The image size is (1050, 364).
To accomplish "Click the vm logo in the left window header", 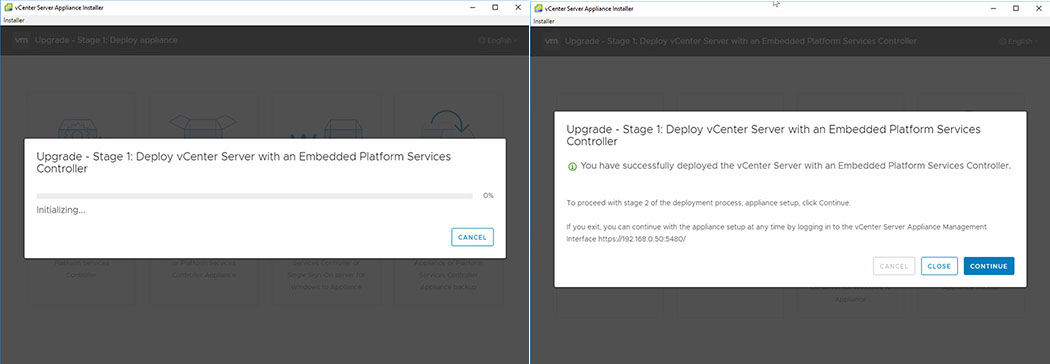I will (x=21, y=40).
